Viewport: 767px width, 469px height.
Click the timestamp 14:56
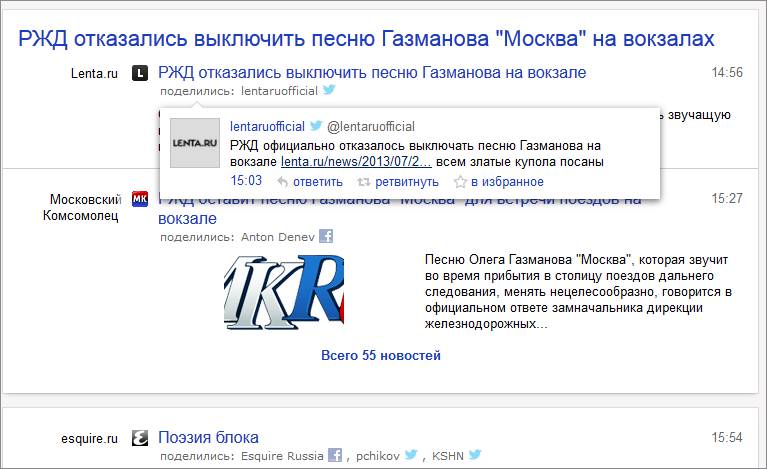click(727, 72)
